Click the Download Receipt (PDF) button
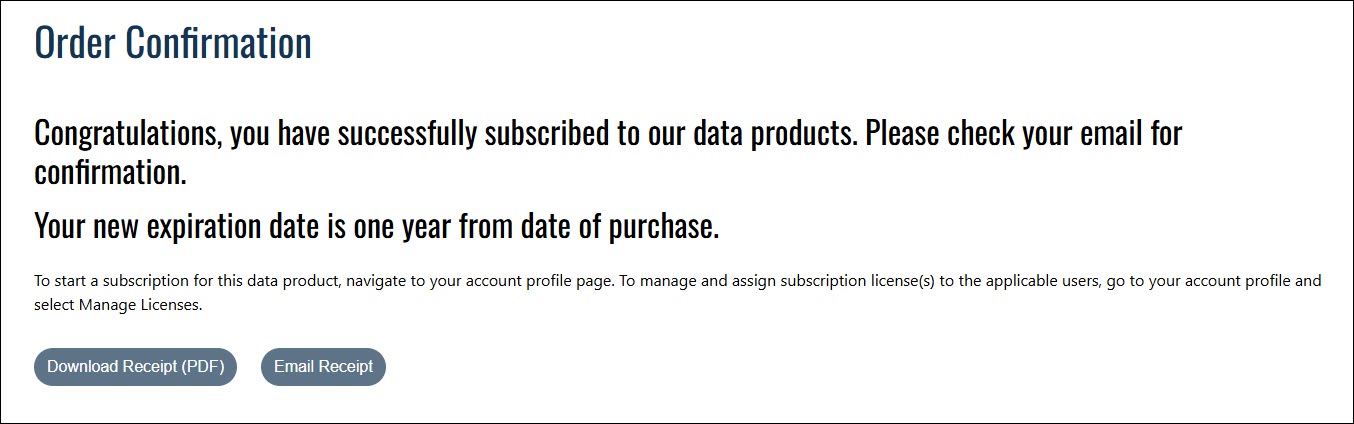The width and height of the screenshot is (1354, 424). [x=135, y=367]
